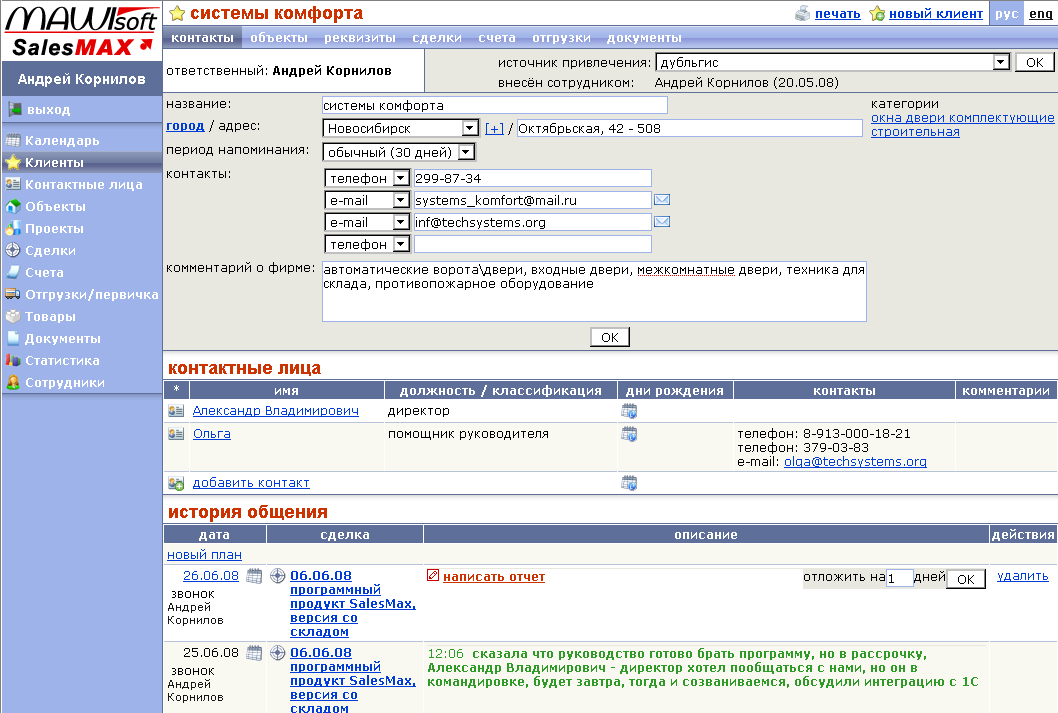Click the printer icon next to печать
This screenshot has height=713, width=1058.
[x=802, y=13]
